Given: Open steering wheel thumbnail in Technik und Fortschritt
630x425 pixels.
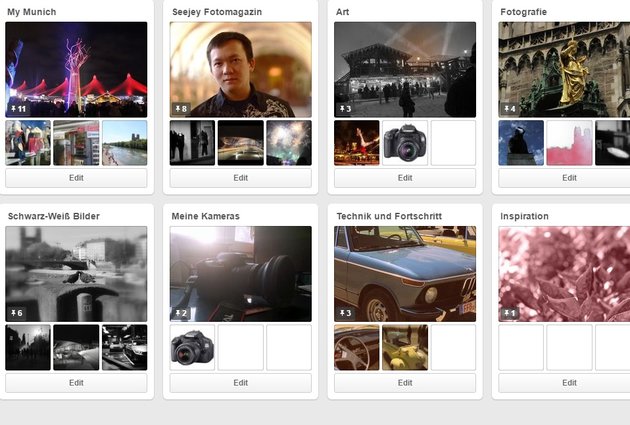Looking at the screenshot, I should click(357, 347).
